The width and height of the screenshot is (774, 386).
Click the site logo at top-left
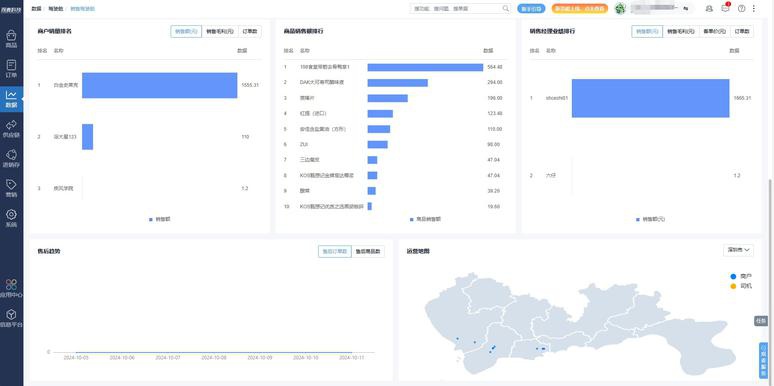click(11, 9)
